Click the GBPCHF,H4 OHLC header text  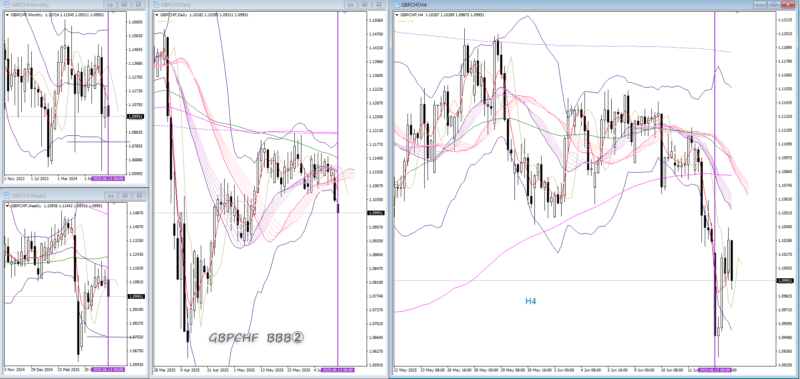(x=442, y=15)
